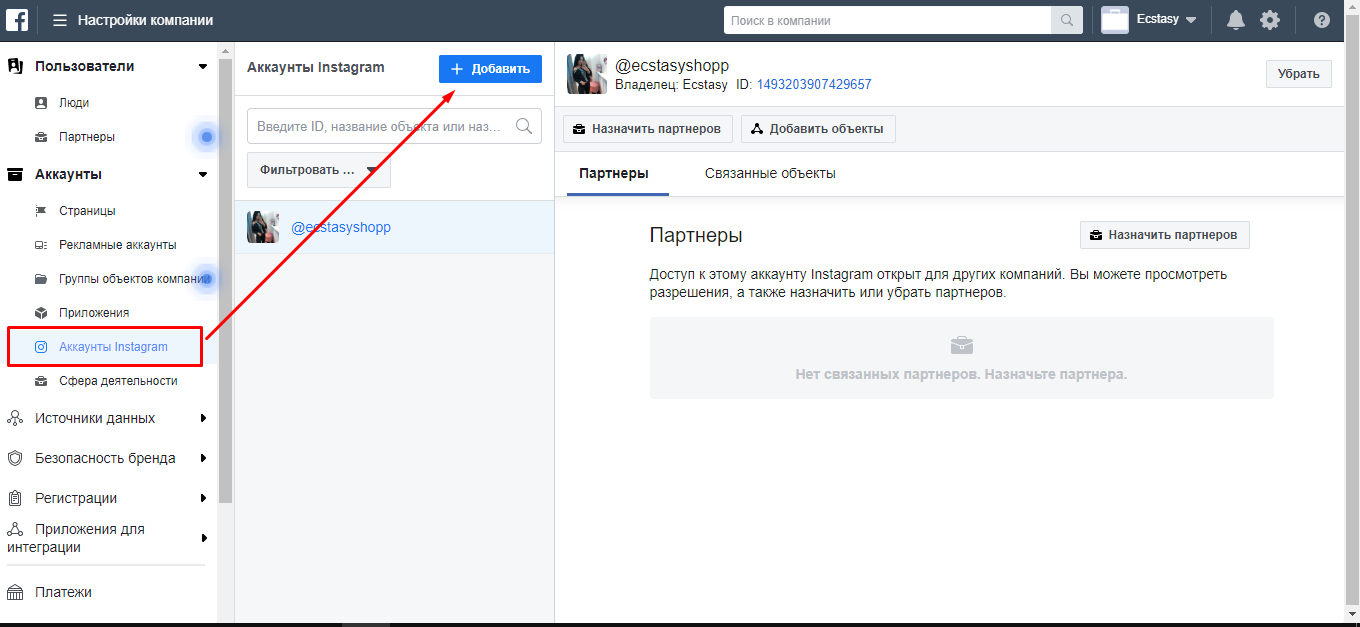Open Партнеры in the sidebar
This screenshot has height=627, width=1360.
87,136
